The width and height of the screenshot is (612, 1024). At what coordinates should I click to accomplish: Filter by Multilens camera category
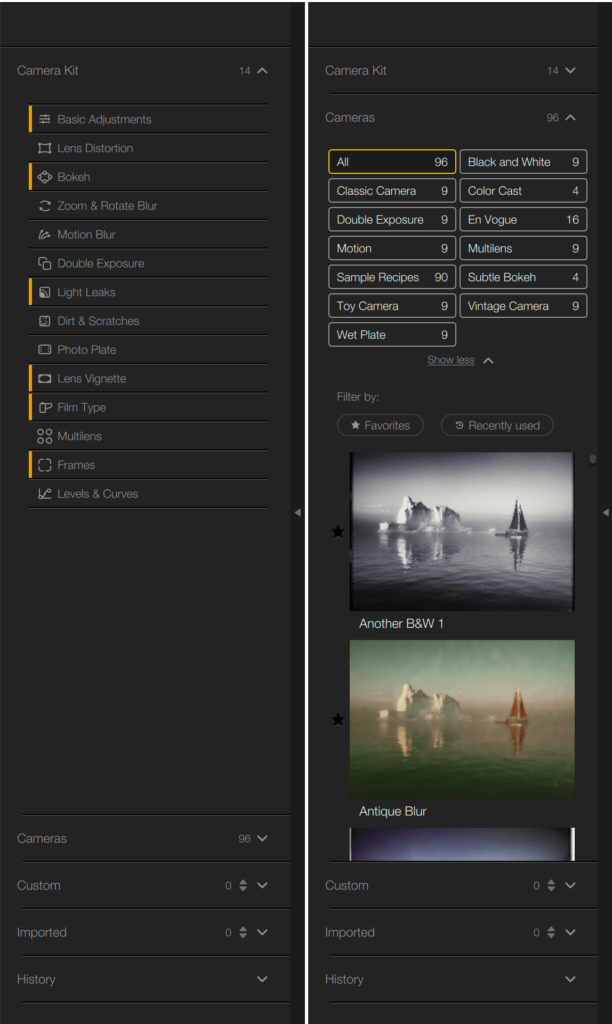(523, 248)
